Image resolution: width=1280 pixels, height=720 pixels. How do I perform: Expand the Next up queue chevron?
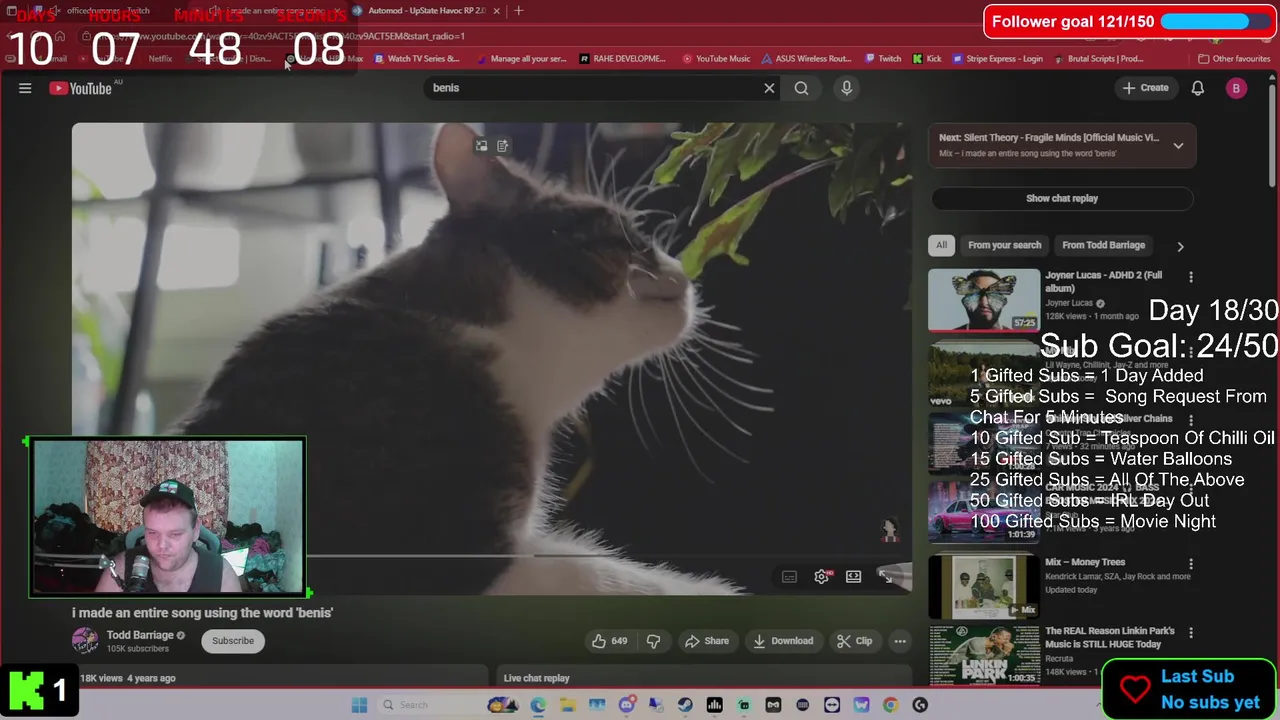click(1178, 145)
